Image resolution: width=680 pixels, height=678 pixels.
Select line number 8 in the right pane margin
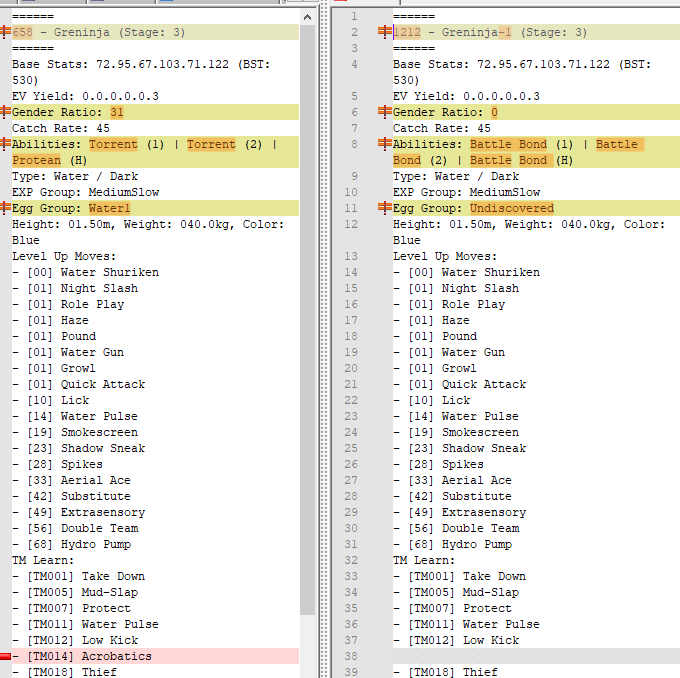354,144
